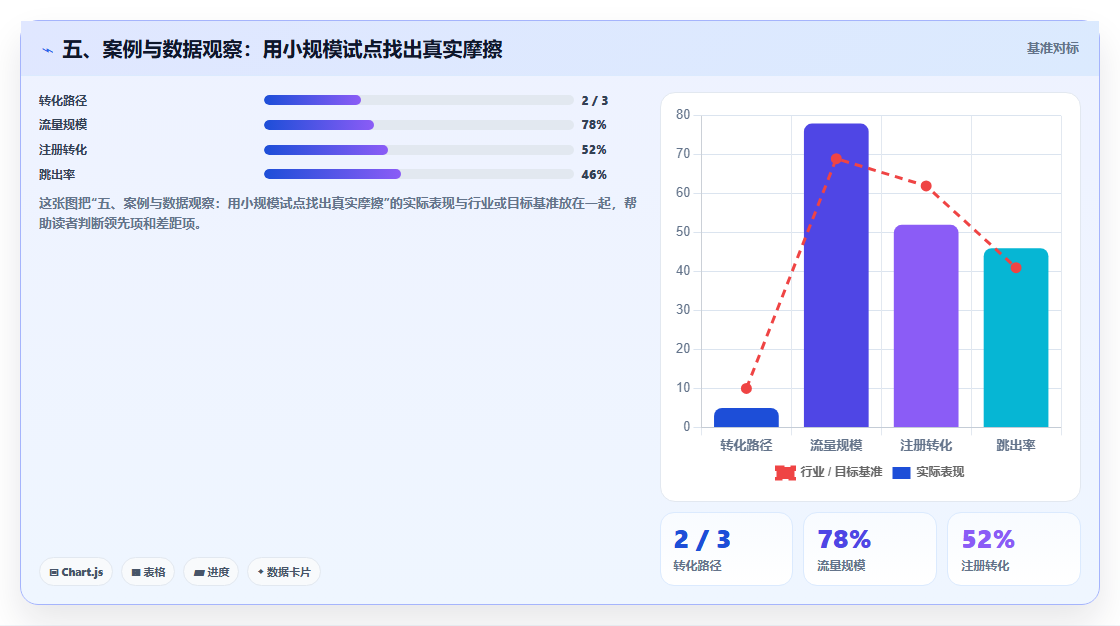
Task: Click the 注册转化 bar in the chart
Action: [x=926, y=326]
